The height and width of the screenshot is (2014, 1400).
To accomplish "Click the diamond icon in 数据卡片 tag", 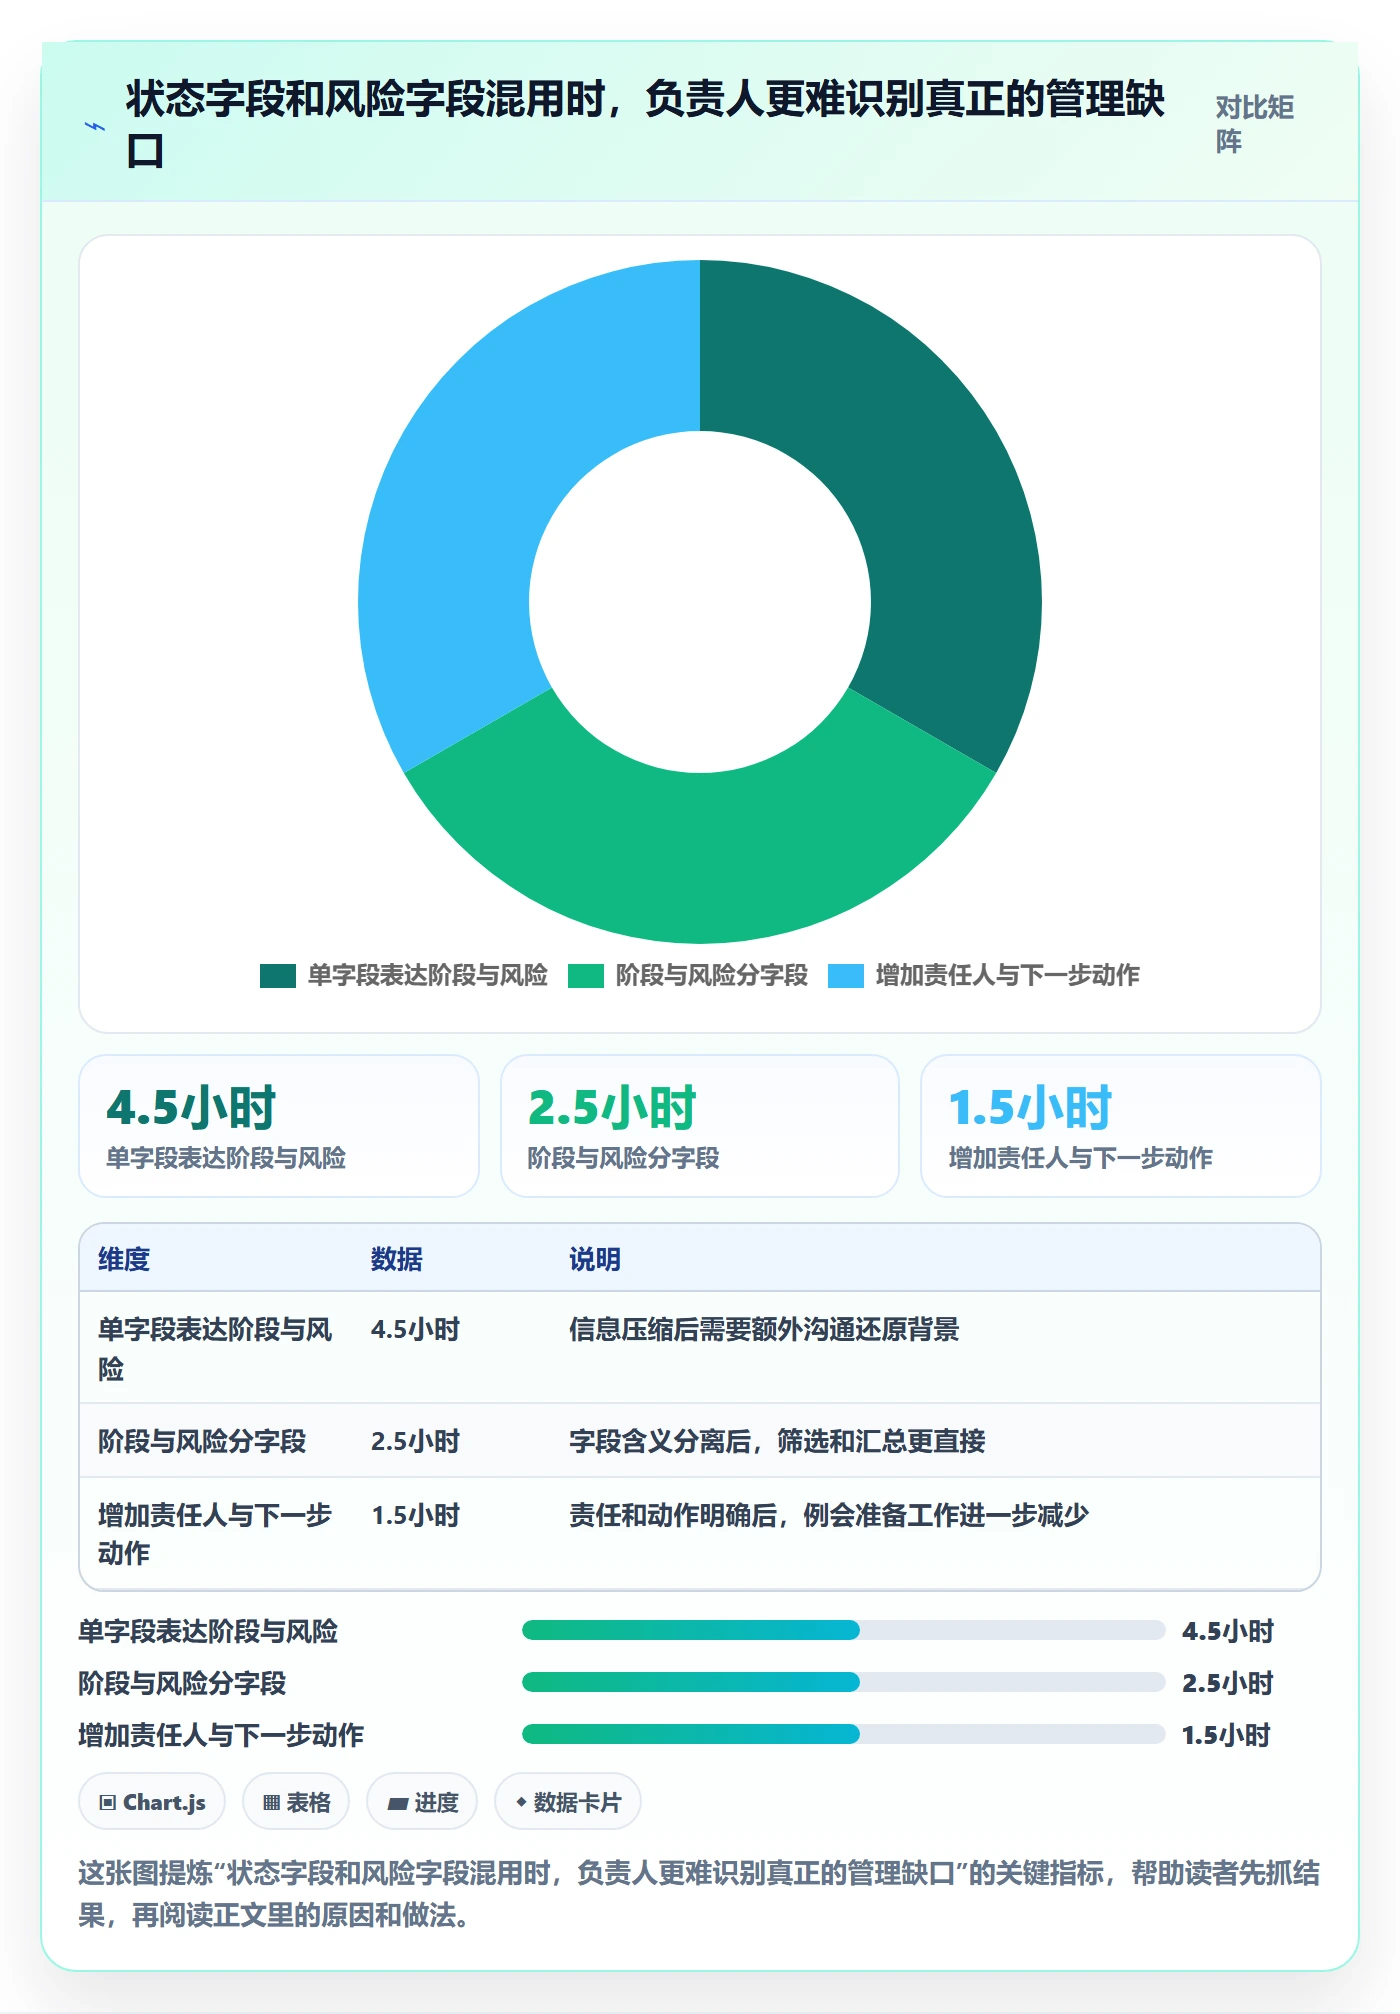I will point(521,1802).
